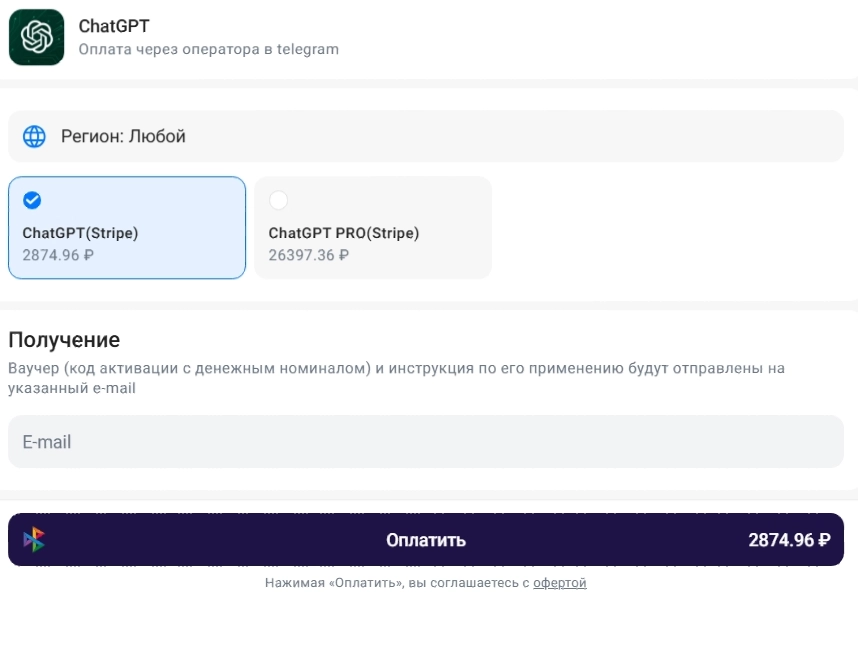Viewport: 858px width, 646px height.
Task: Click the 2874.96 ₽ total on pay button
Action: click(x=789, y=540)
